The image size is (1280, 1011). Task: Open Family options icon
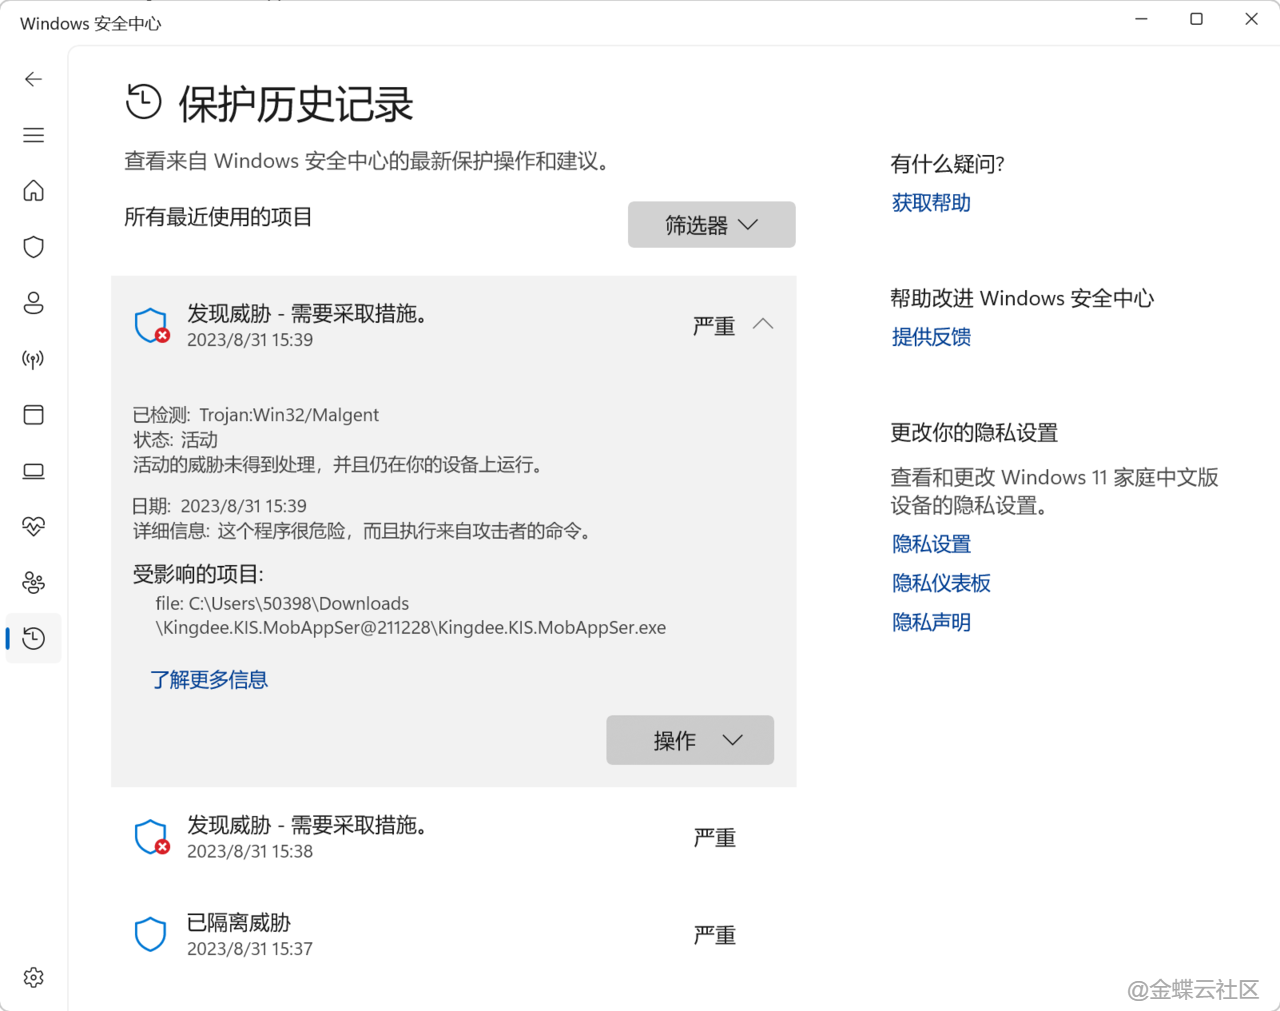34,582
